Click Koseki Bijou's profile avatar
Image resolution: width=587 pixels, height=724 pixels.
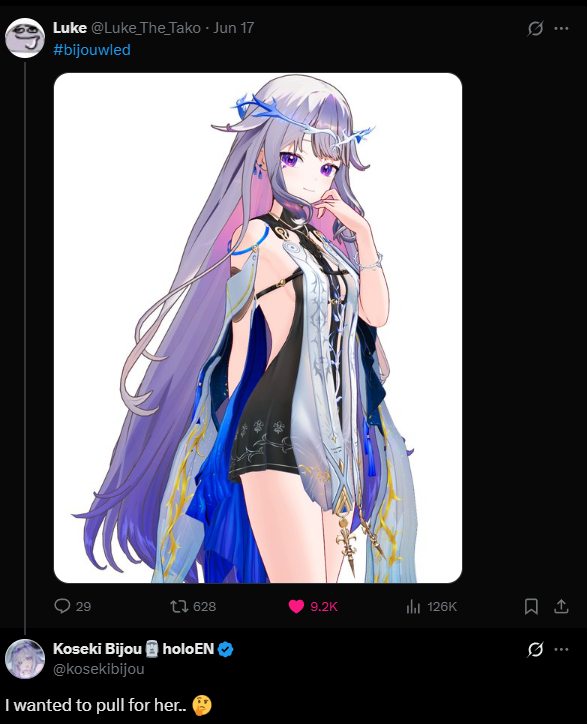(25, 659)
